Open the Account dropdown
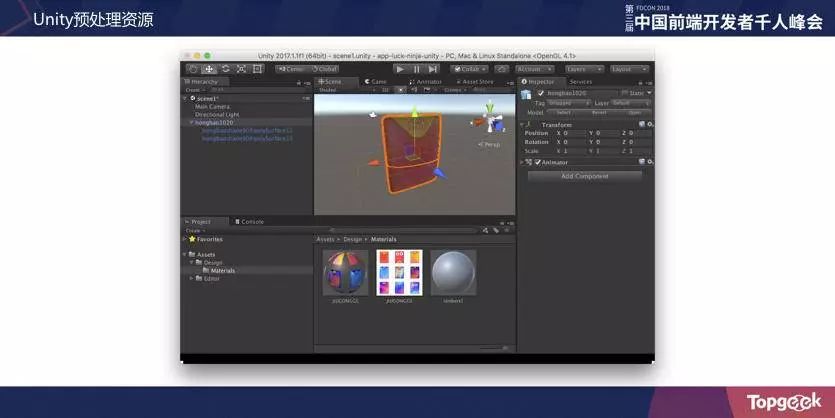The image size is (835, 418). [x=534, y=69]
